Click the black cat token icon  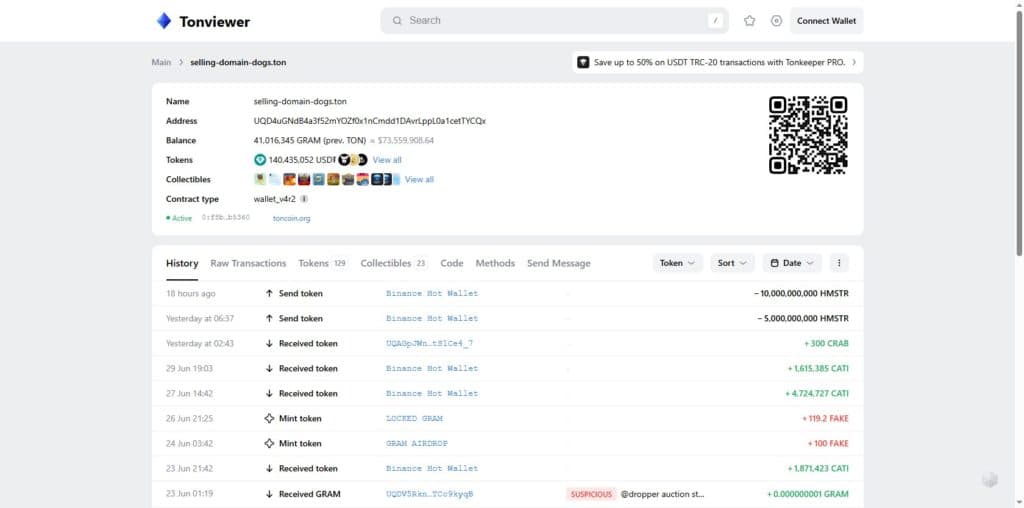[x=344, y=160]
